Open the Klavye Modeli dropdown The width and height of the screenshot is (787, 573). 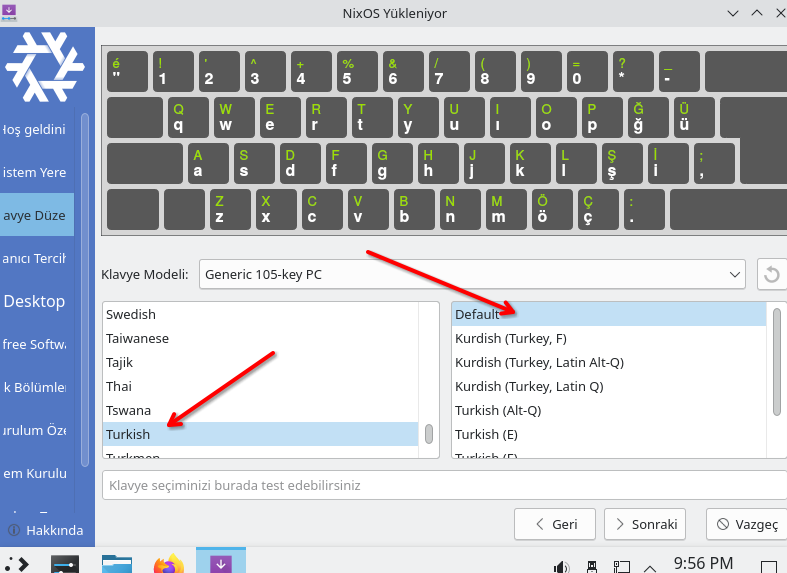point(472,274)
